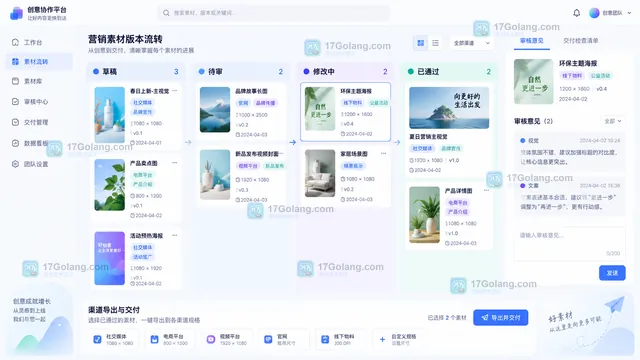Open the more menu on 新品发布视频封面 card
Screen dimensions: 640x360
tap(282, 153)
